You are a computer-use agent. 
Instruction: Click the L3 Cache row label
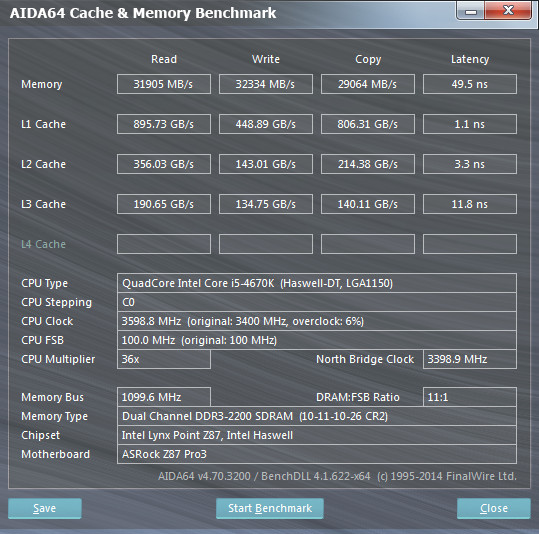[43, 204]
